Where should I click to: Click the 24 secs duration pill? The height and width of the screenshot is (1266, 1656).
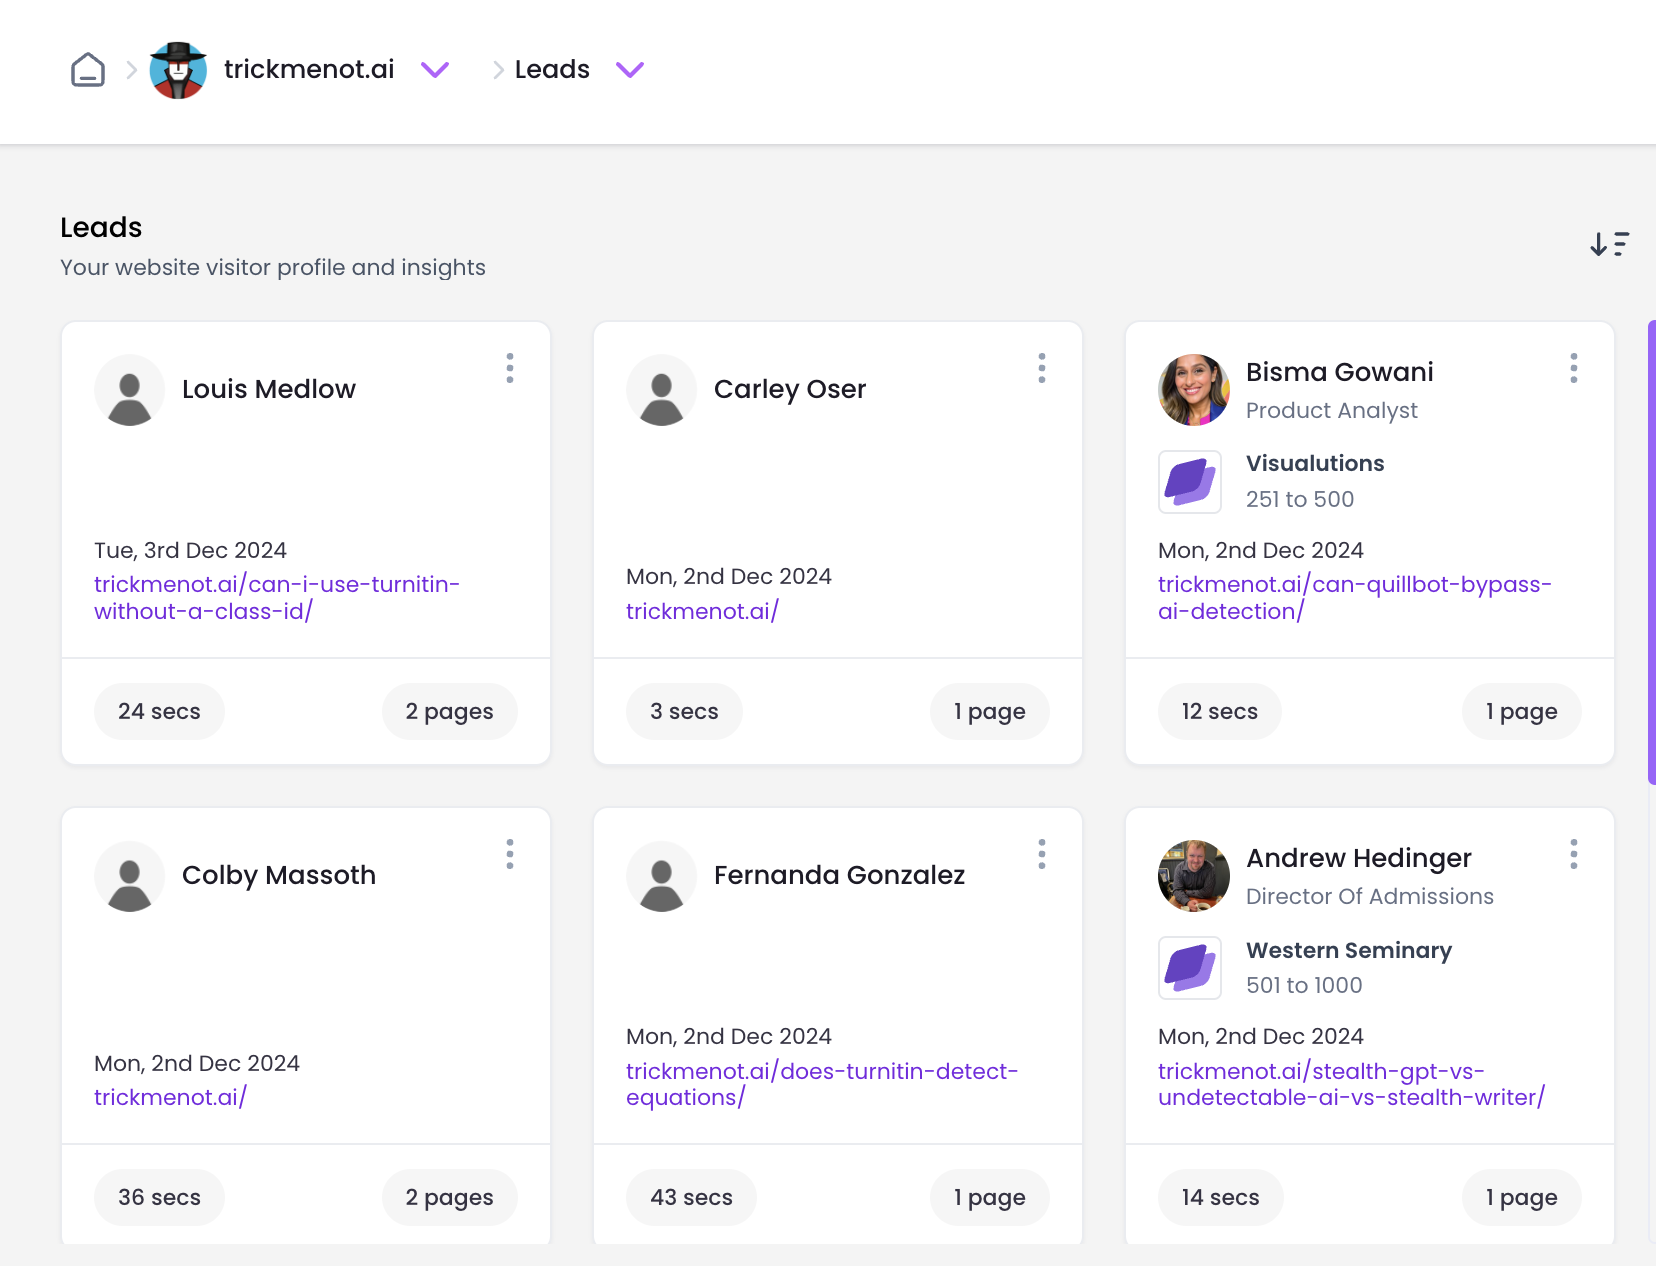tap(159, 711)
